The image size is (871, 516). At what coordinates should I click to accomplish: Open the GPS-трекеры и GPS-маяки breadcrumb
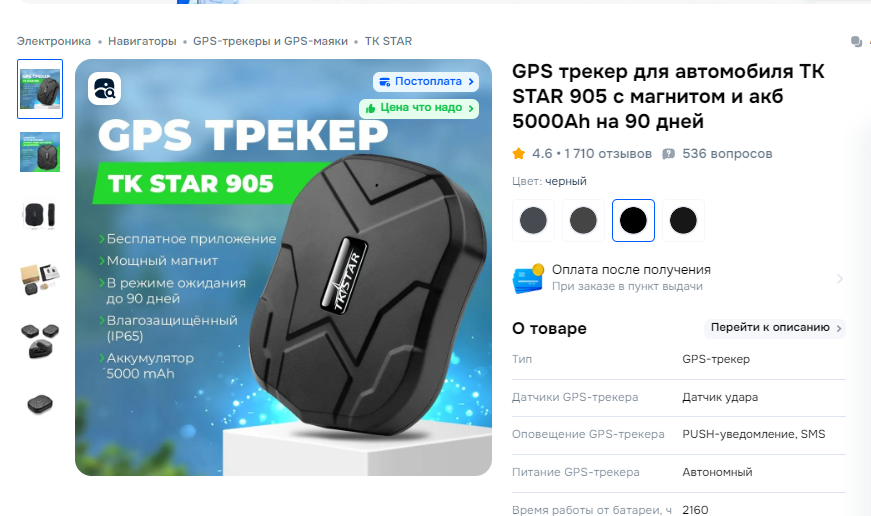[270, 41]
